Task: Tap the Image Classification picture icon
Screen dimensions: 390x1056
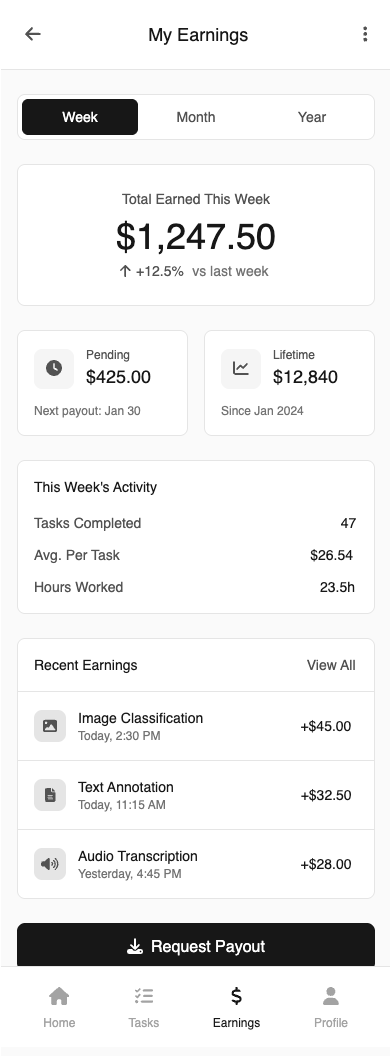Action: pos(50,726)
